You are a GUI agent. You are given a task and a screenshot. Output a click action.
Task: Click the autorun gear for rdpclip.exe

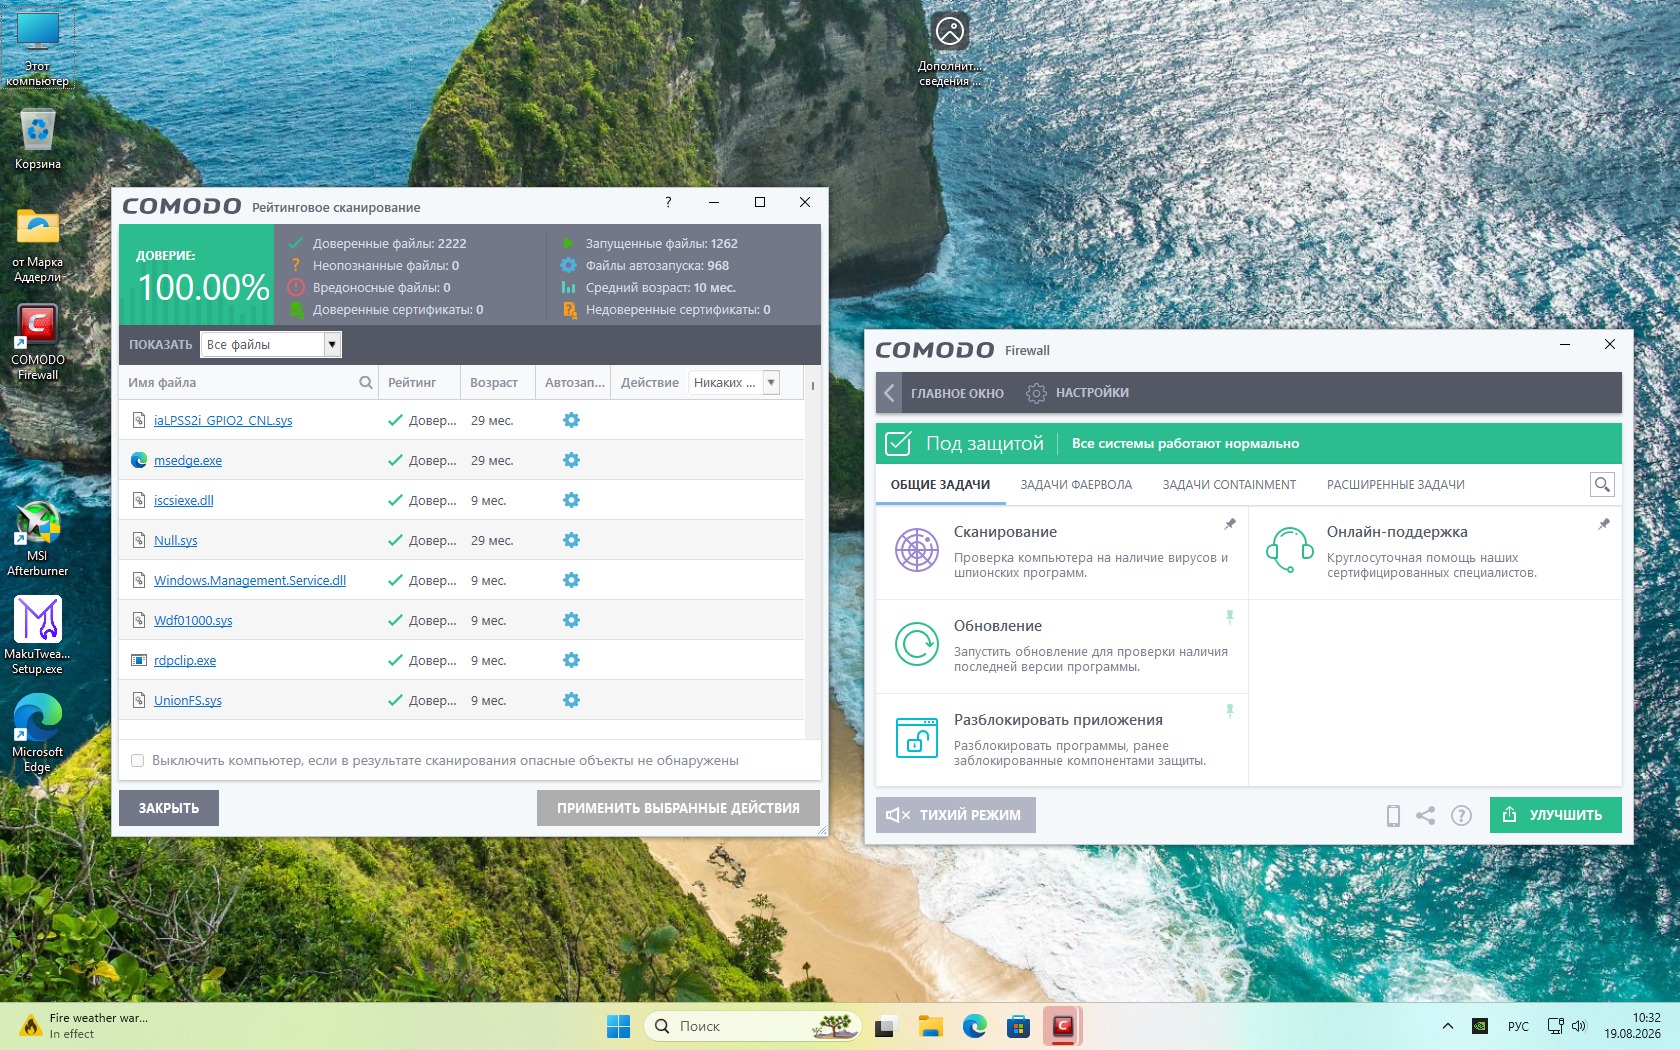[571, 660]
